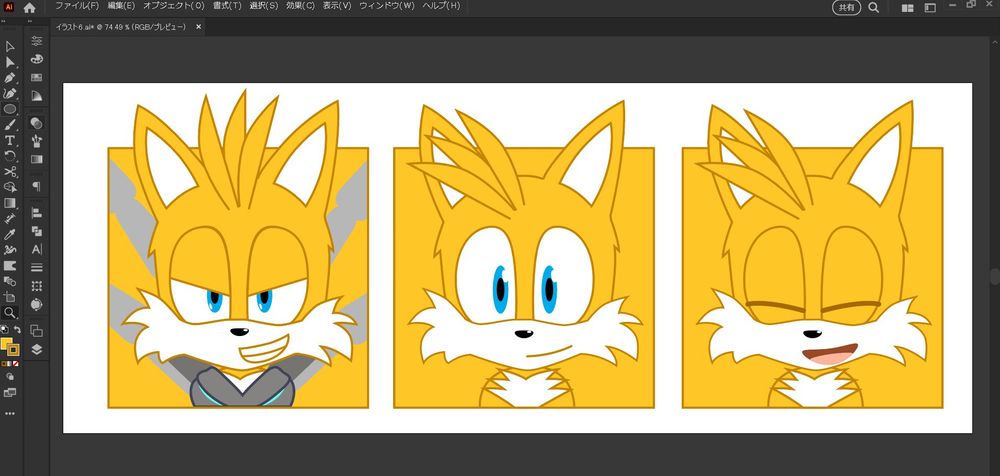Select the Scissors tool
The image size is (1000, 476).
coord(10,172)
